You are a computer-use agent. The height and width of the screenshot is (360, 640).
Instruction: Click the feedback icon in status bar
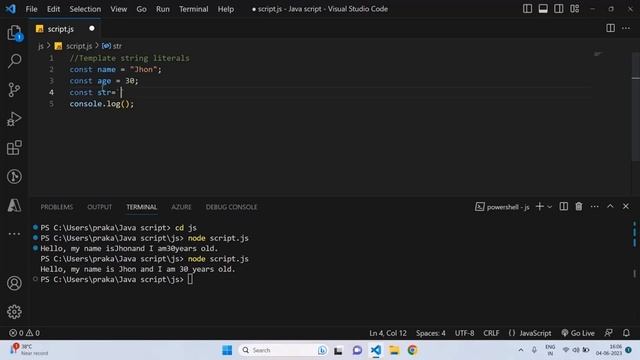point(609,333)
